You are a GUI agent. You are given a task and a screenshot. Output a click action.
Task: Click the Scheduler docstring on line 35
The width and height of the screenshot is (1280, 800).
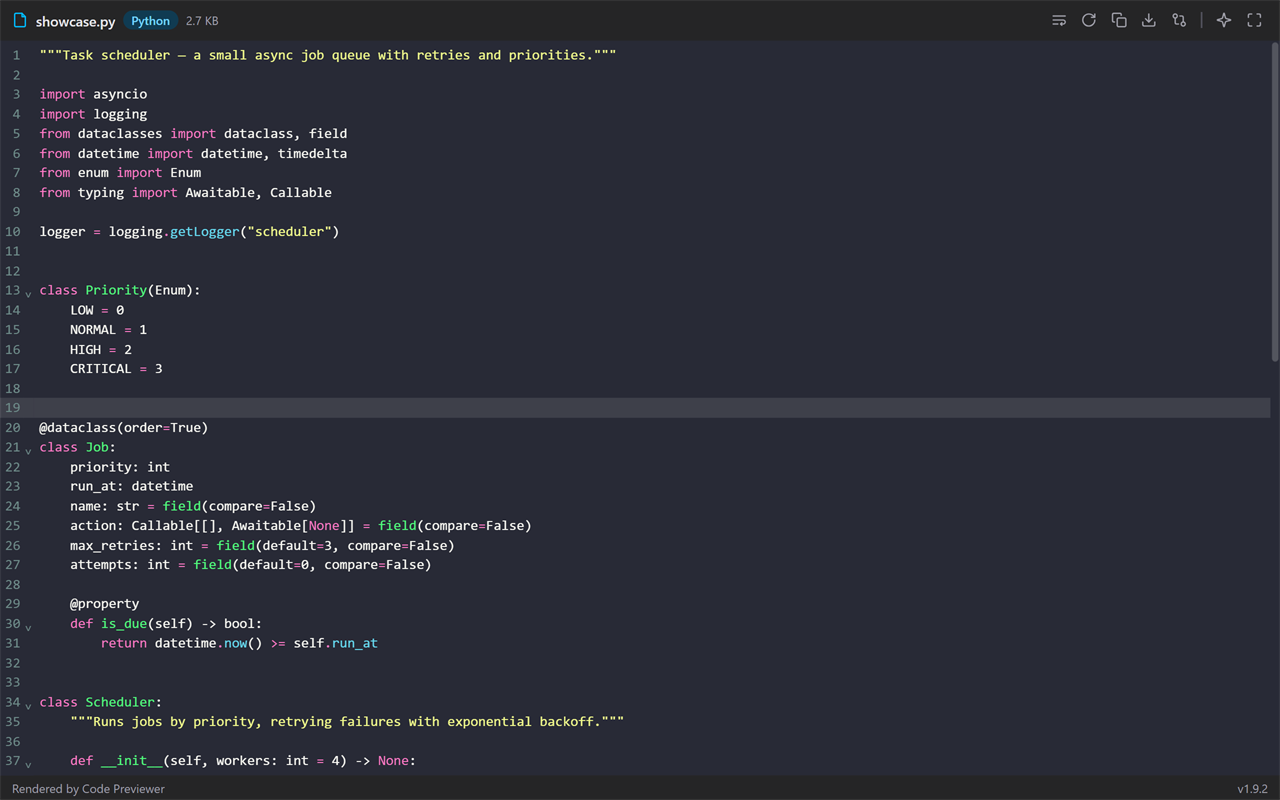pos(347,721)
